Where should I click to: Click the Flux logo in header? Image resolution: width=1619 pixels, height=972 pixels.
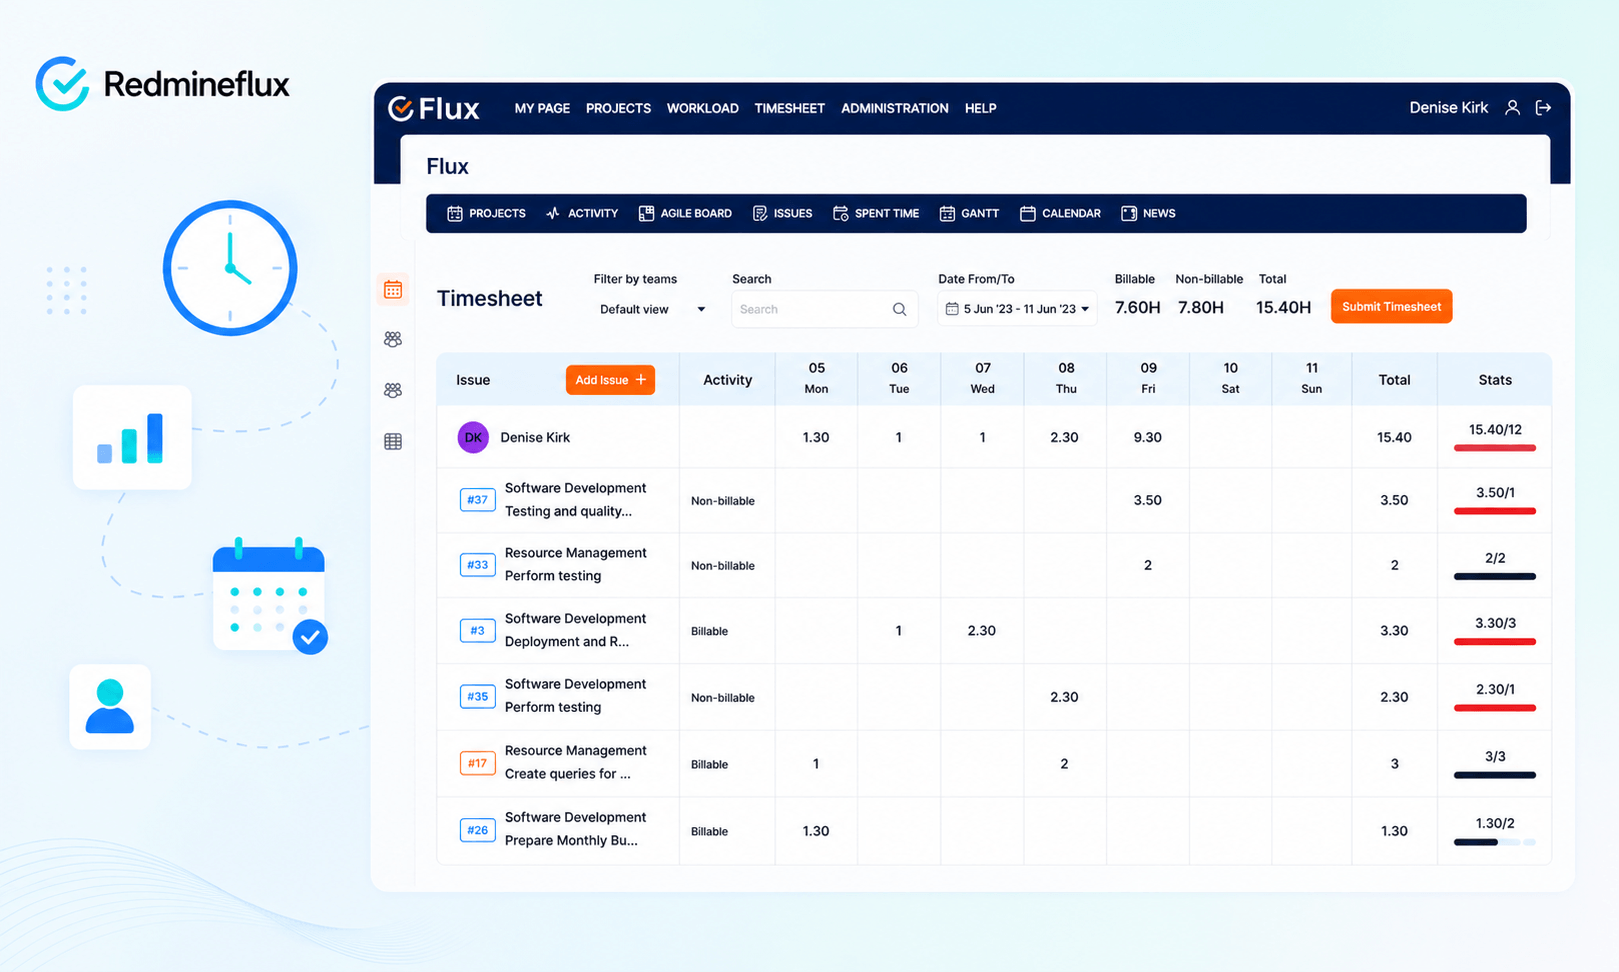[434, 108]
